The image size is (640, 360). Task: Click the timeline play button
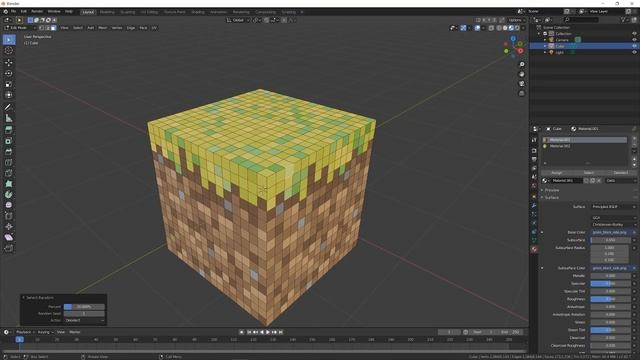tap(268, 332)
